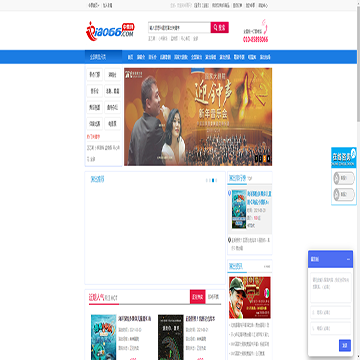The image size is (360, 360).
Task: Select the first banner slide indicator square
Action: point(256,159)
